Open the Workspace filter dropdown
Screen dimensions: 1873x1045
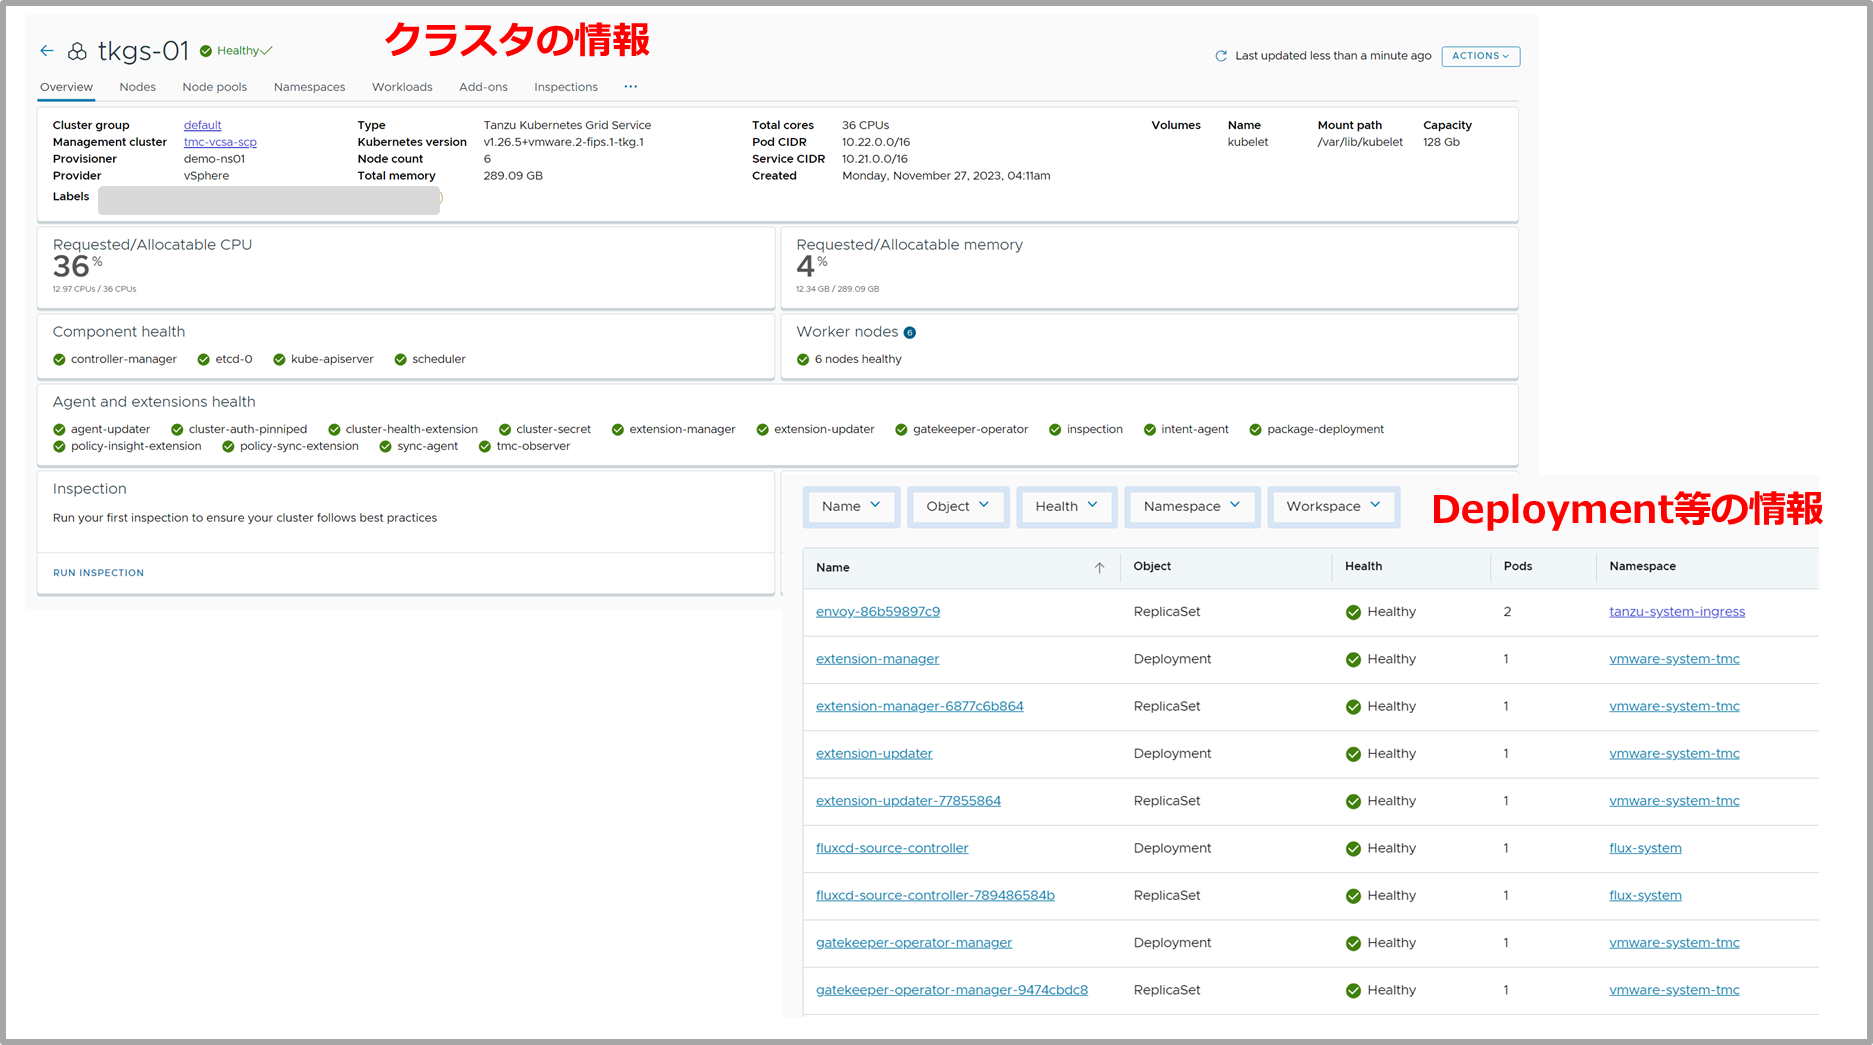click(x=1332, y=507)
